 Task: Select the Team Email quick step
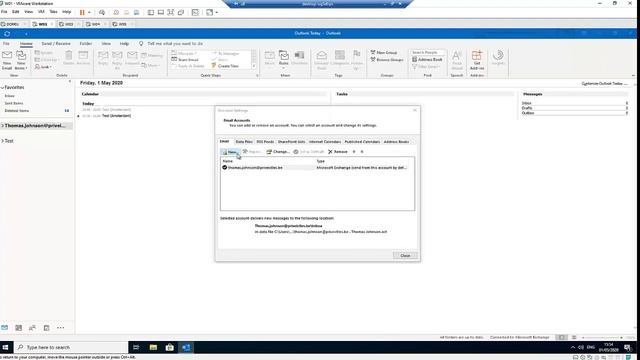point(185,60)
